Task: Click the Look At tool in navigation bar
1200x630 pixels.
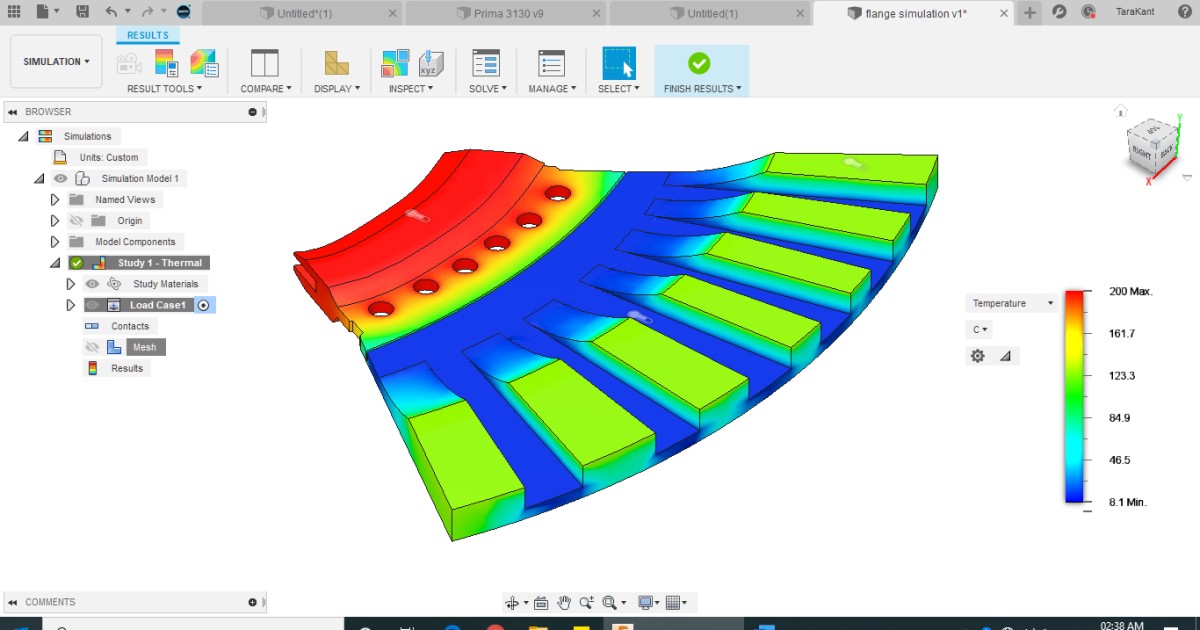Action: (x=541, y=602)
